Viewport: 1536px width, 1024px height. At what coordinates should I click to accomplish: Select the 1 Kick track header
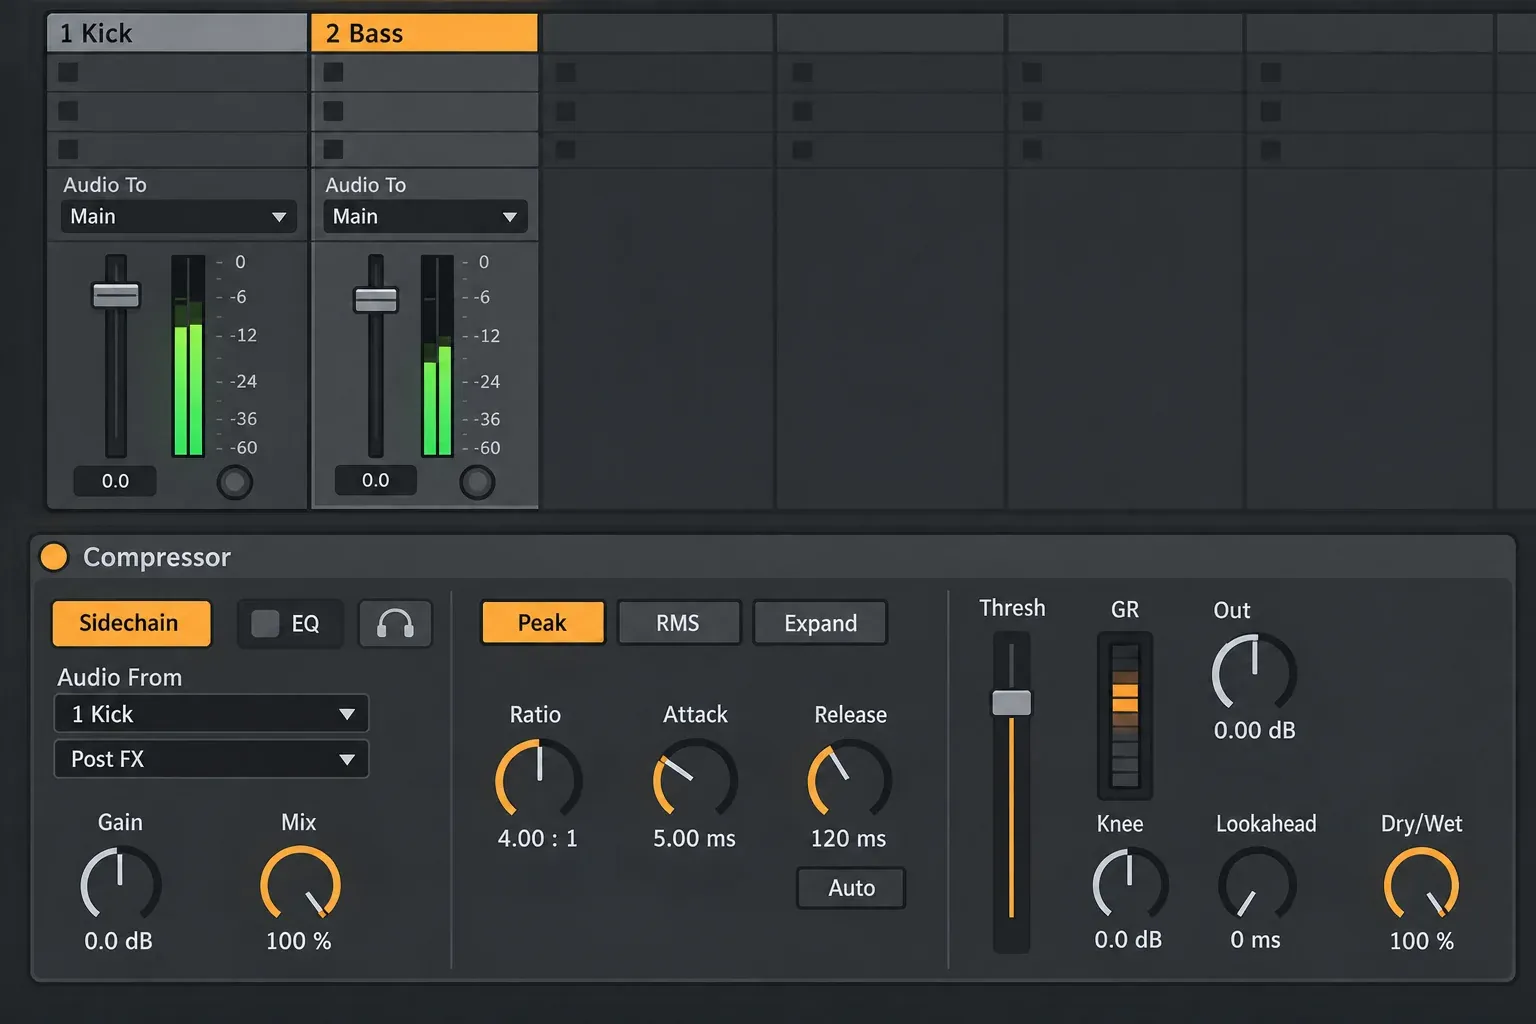[x=177, y=33]
